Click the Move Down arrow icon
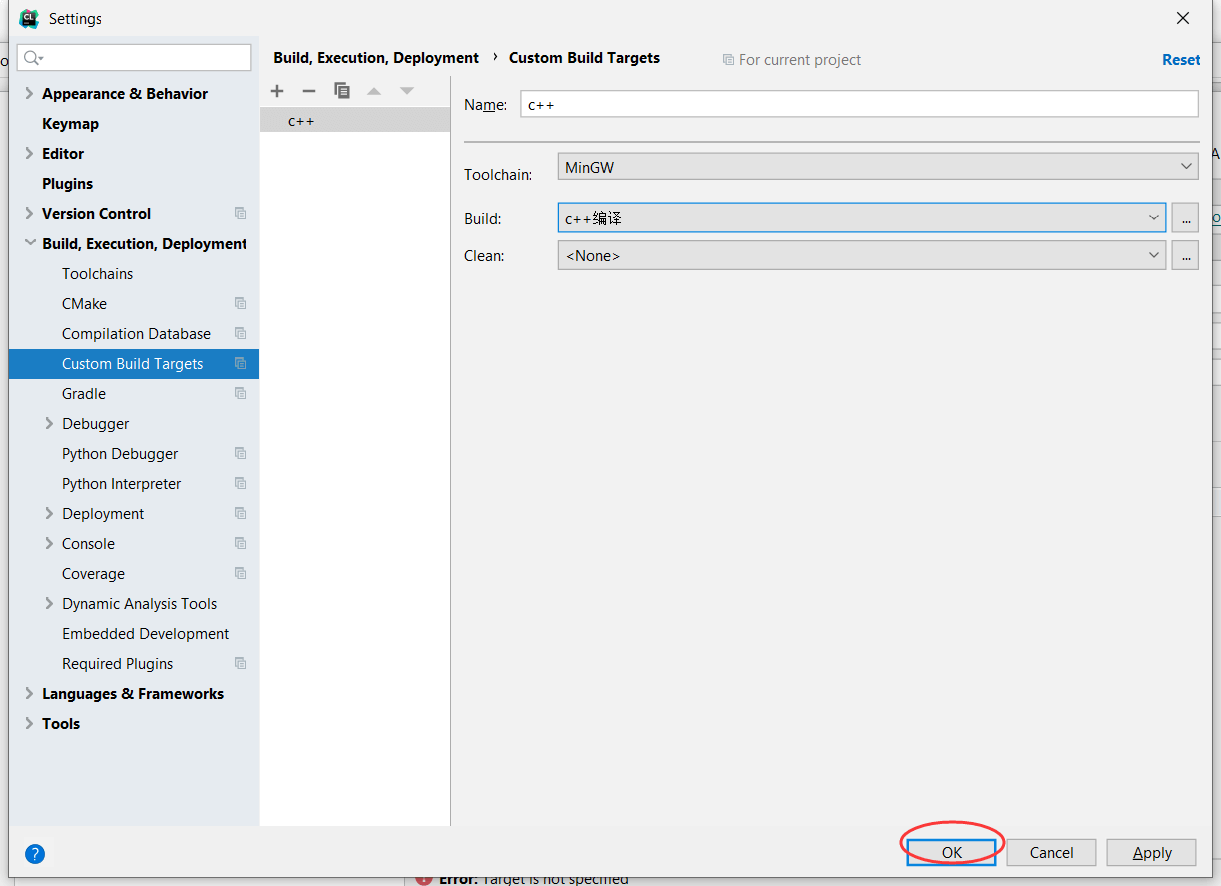 (x=407, y=91)
